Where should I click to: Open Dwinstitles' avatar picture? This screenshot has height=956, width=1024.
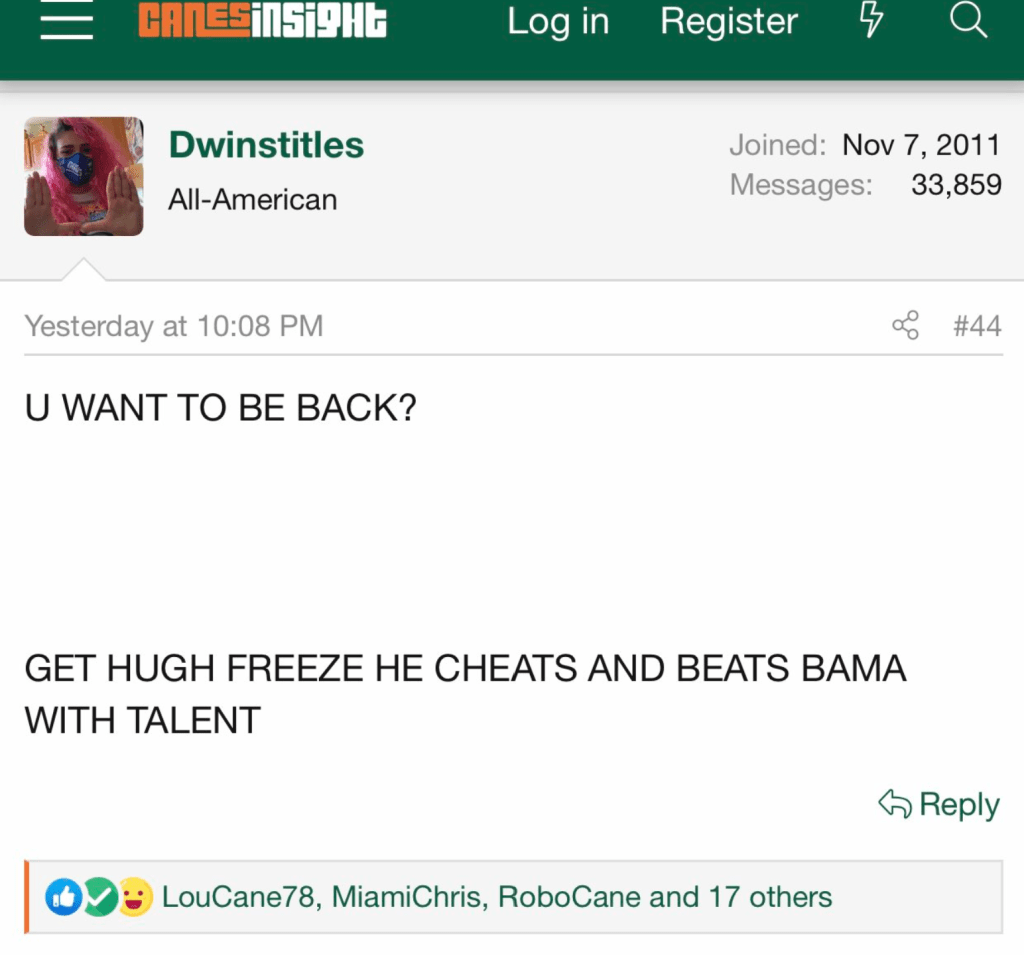(x=84, y=176)
